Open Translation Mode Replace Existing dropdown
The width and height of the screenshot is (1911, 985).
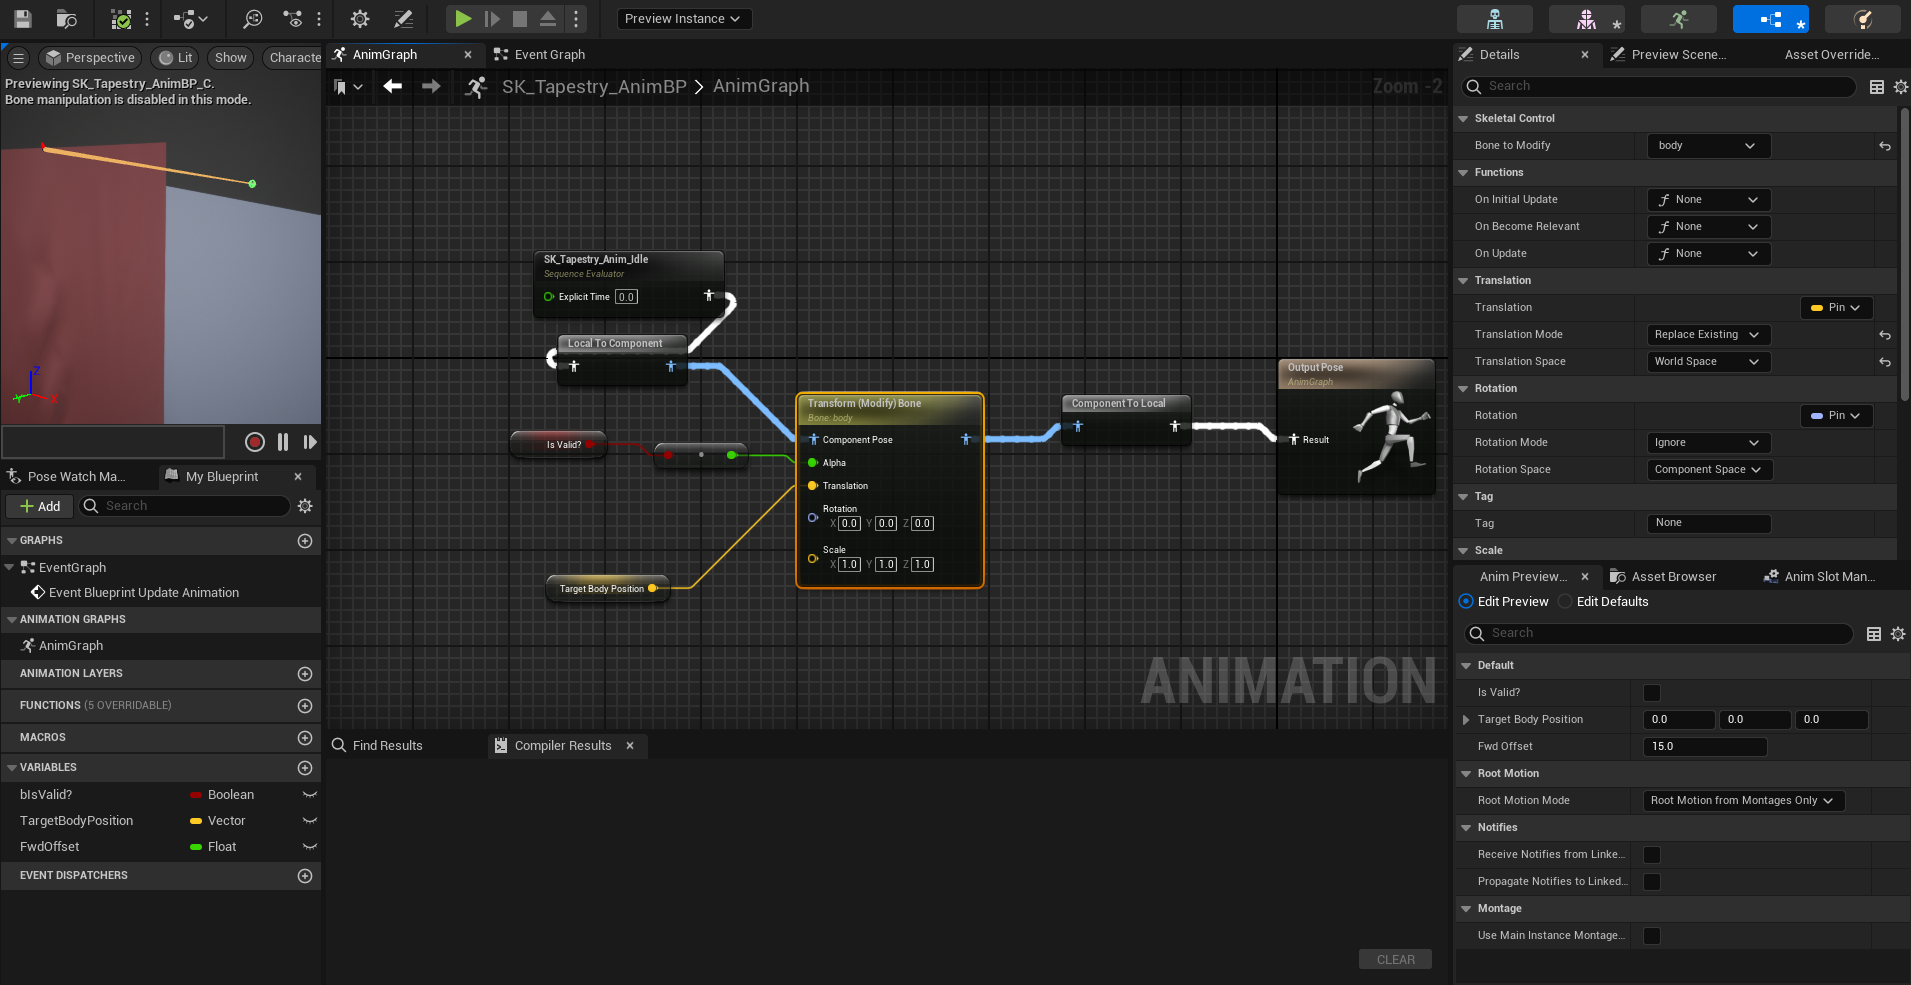click(1709, 335)
